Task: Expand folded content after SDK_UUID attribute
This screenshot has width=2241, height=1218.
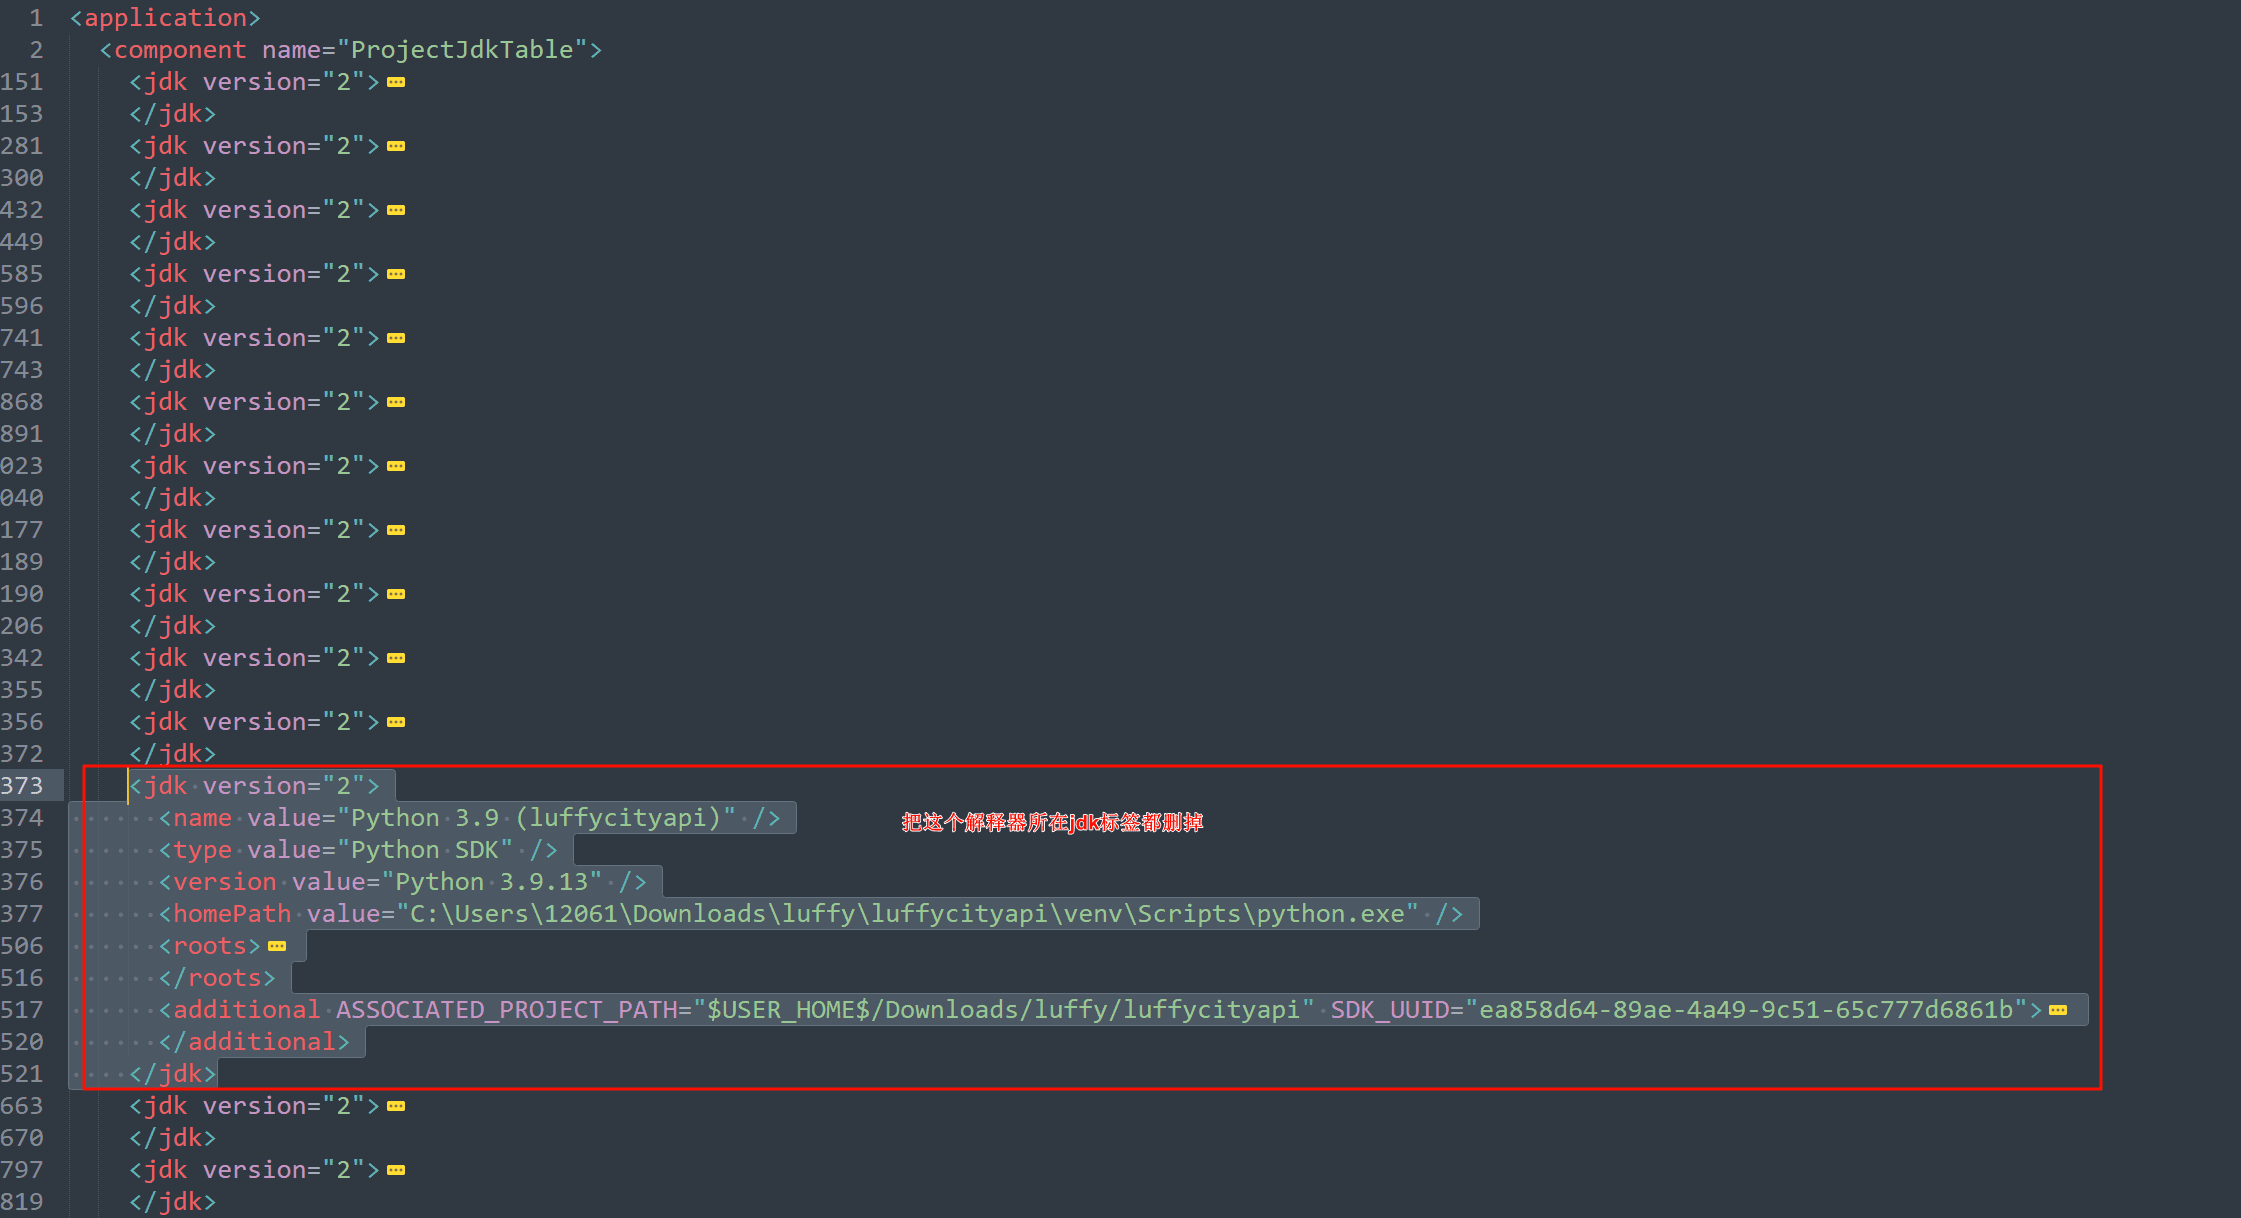Action: click(x=2058, y=1010)
